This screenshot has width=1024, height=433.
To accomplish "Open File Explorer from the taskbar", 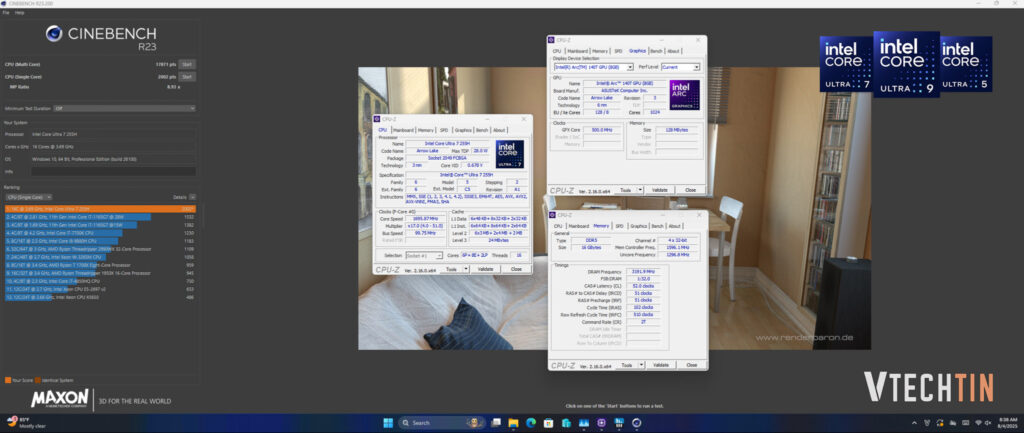I will click(513, 423).
